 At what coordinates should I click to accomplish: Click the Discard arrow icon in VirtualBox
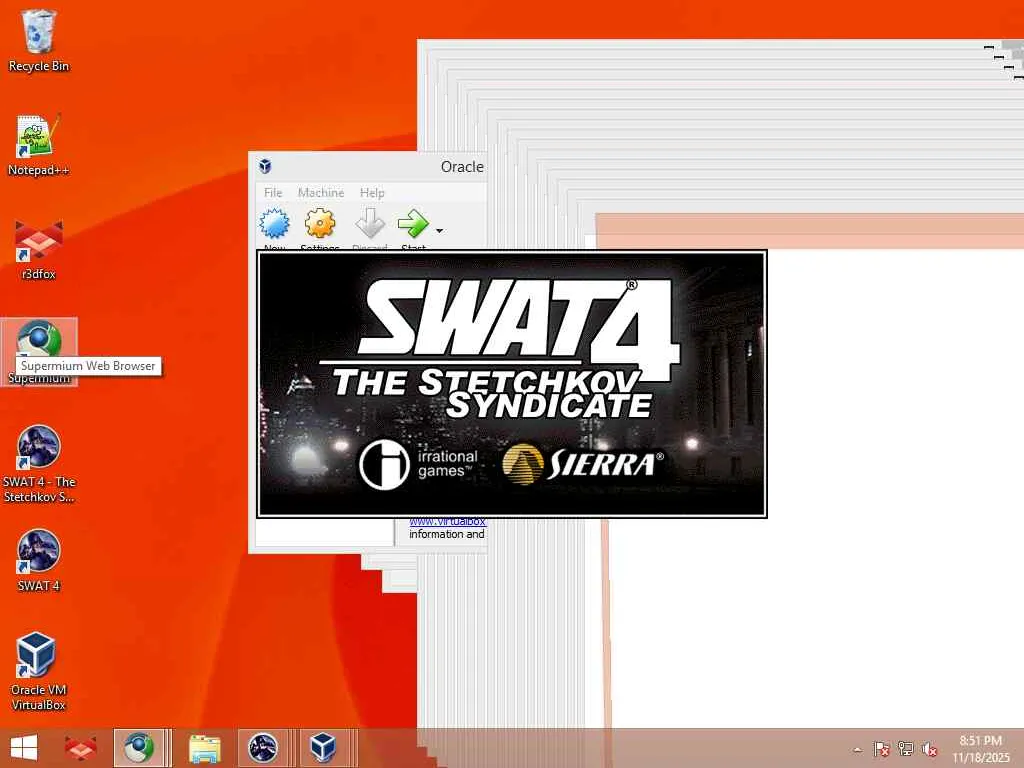(x=370, y=224)
